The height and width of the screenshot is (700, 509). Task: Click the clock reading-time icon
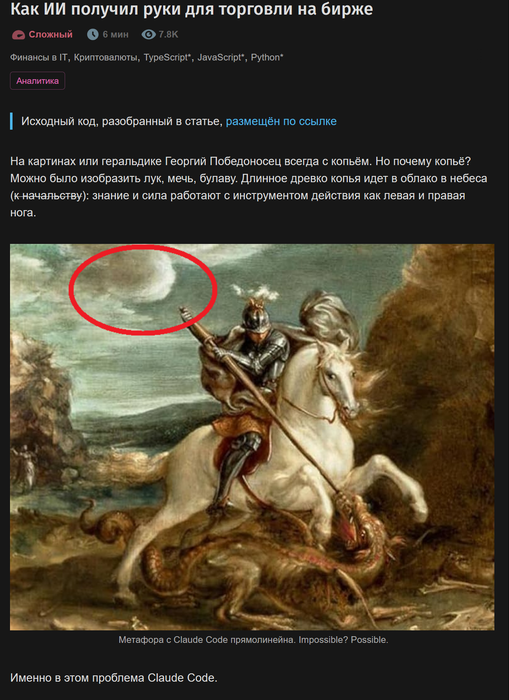tap(92, 34)
